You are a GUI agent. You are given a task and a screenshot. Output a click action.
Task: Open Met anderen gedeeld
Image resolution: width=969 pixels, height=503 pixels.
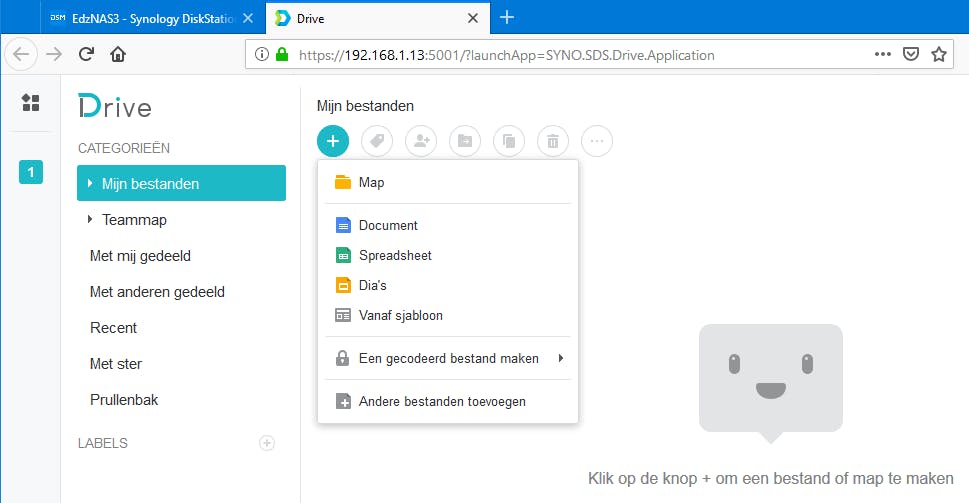pos(181,292)
